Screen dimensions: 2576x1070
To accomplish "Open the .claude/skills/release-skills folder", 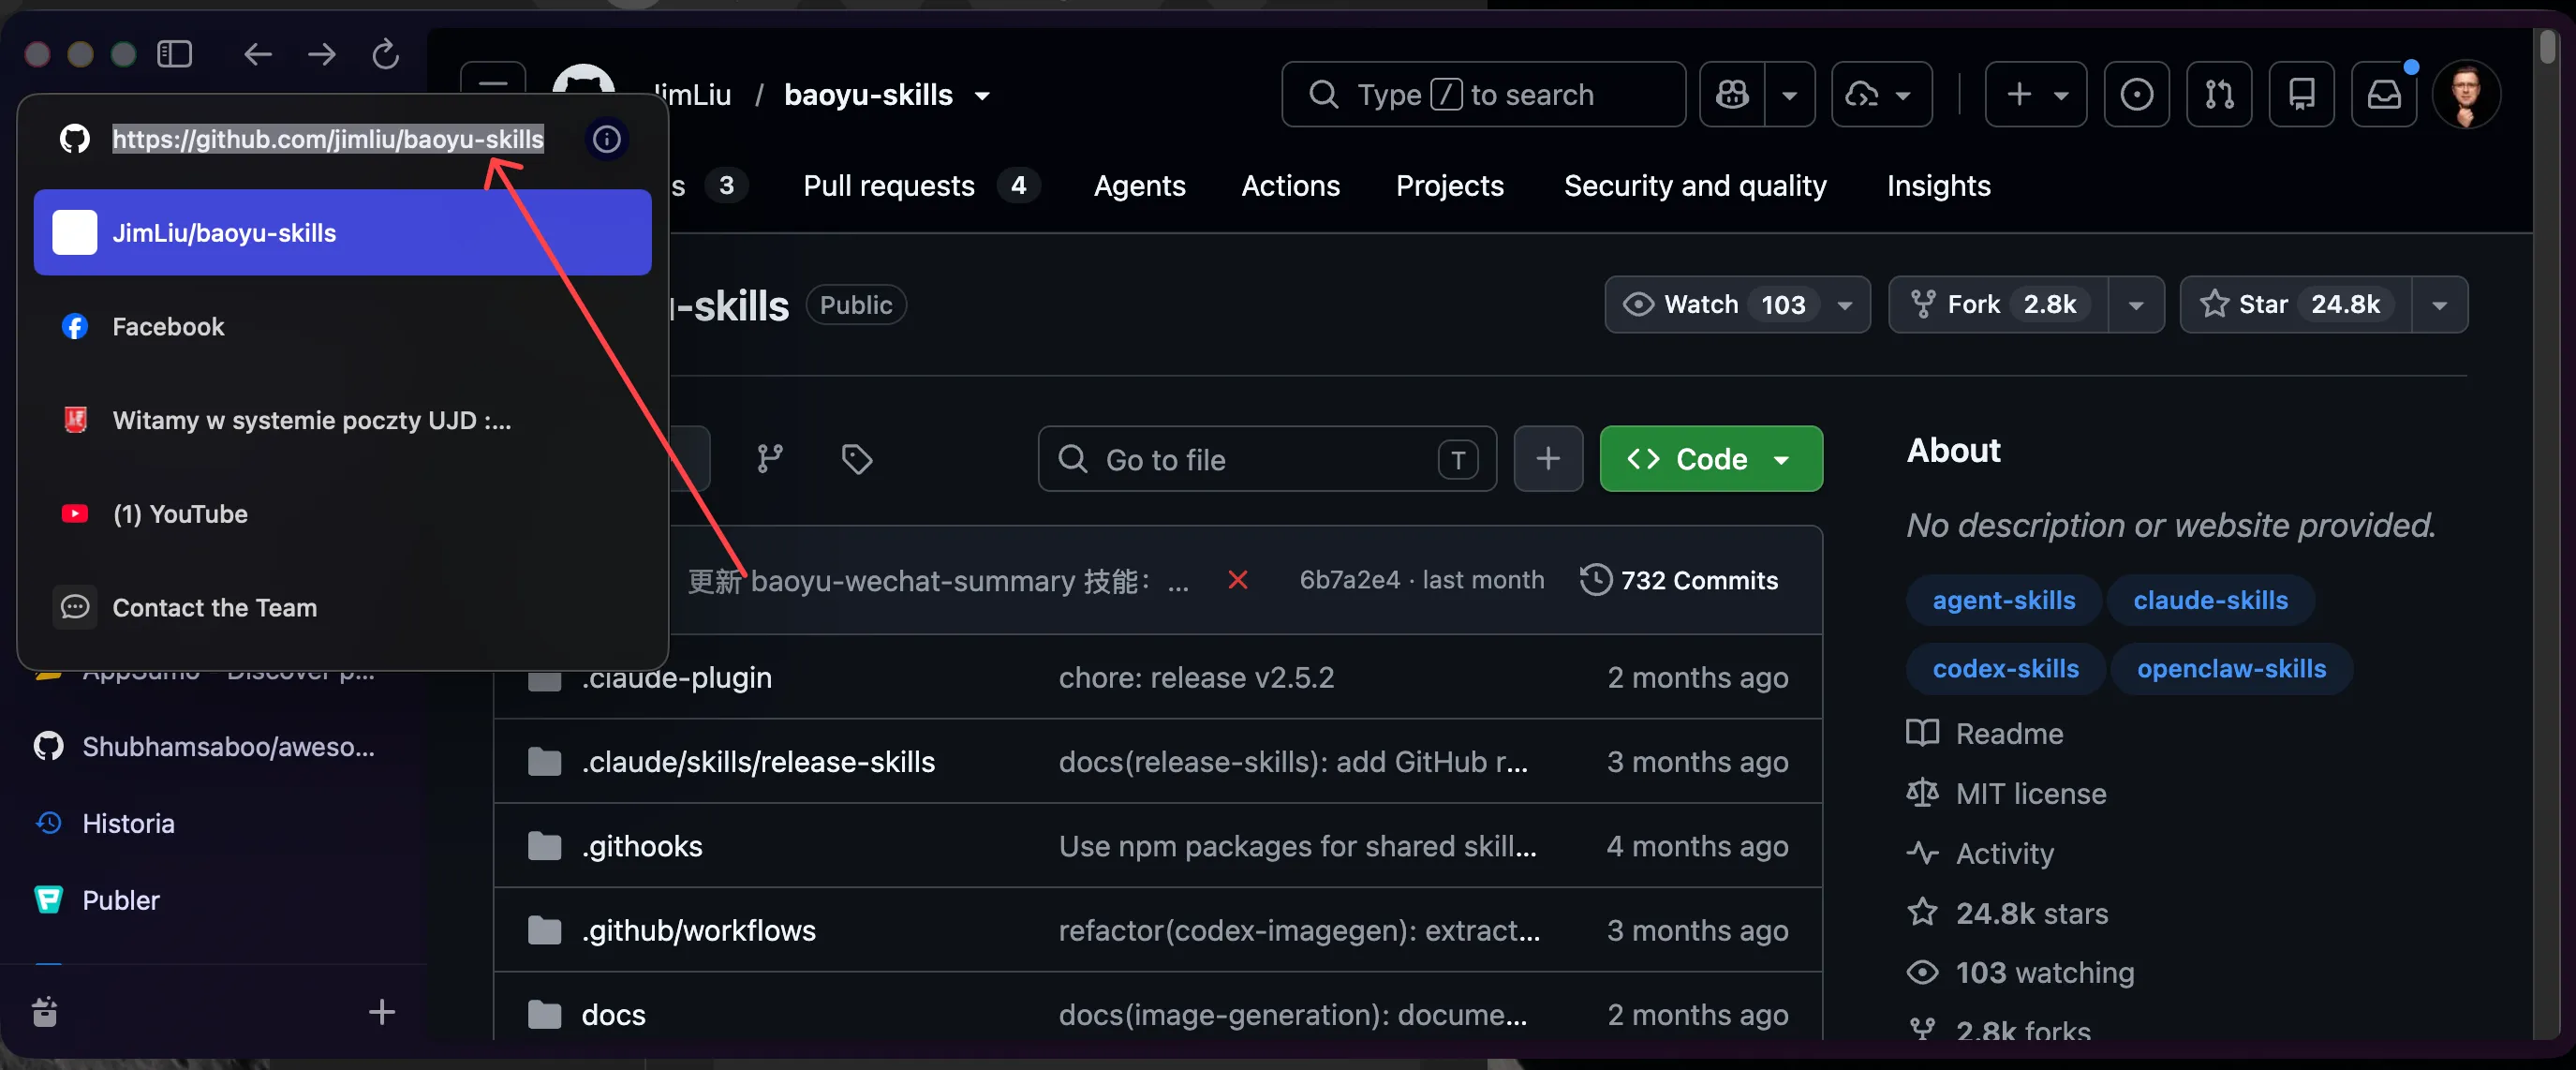I will (x=758, y=762).
